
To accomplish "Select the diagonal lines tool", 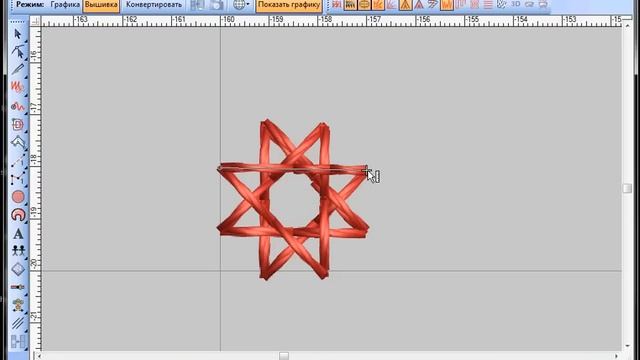I will point(18,323).
